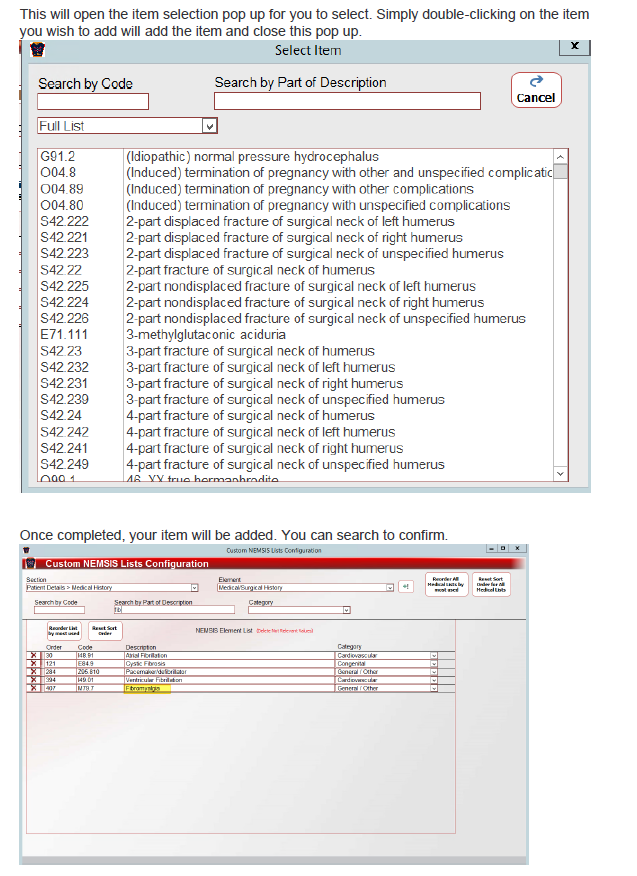Select code G91.2 normal pressure hydrocephalus

(295, 156)
